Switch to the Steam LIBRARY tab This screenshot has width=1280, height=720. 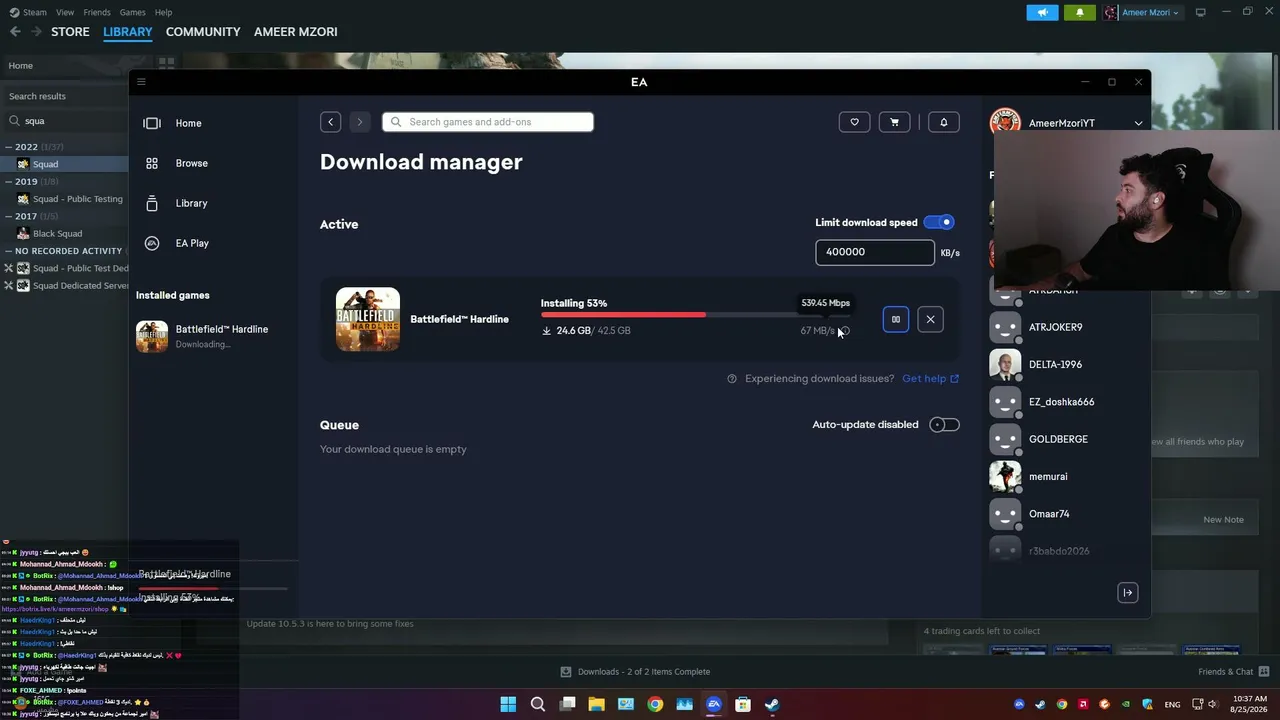[x=128, y=32]
